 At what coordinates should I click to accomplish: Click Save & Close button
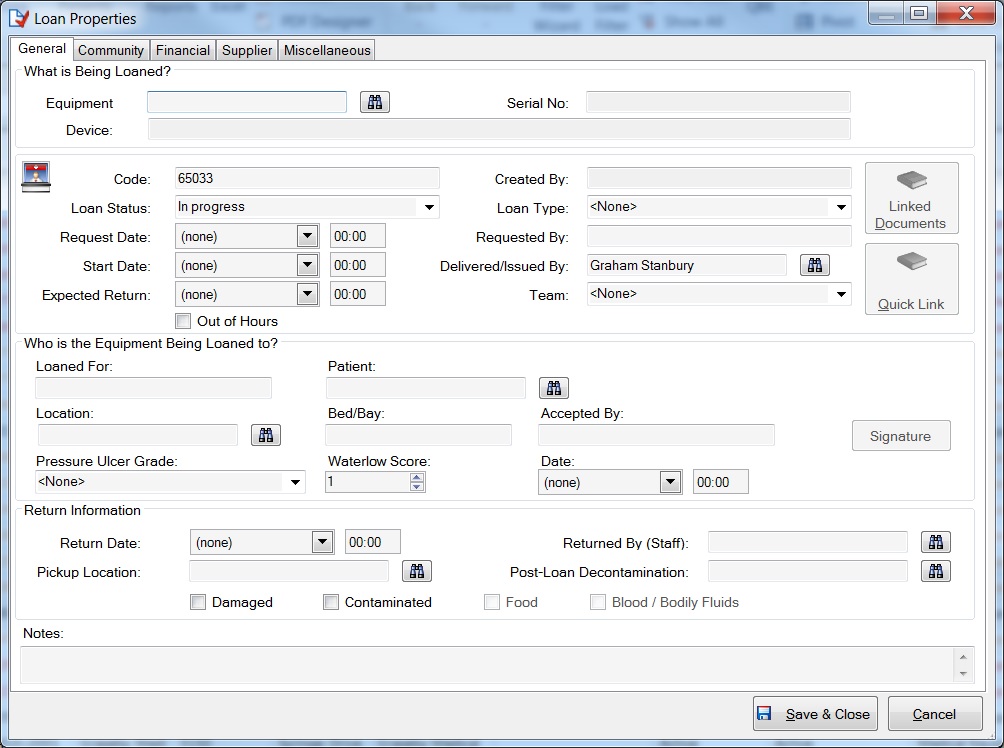[x=815, y=714]
